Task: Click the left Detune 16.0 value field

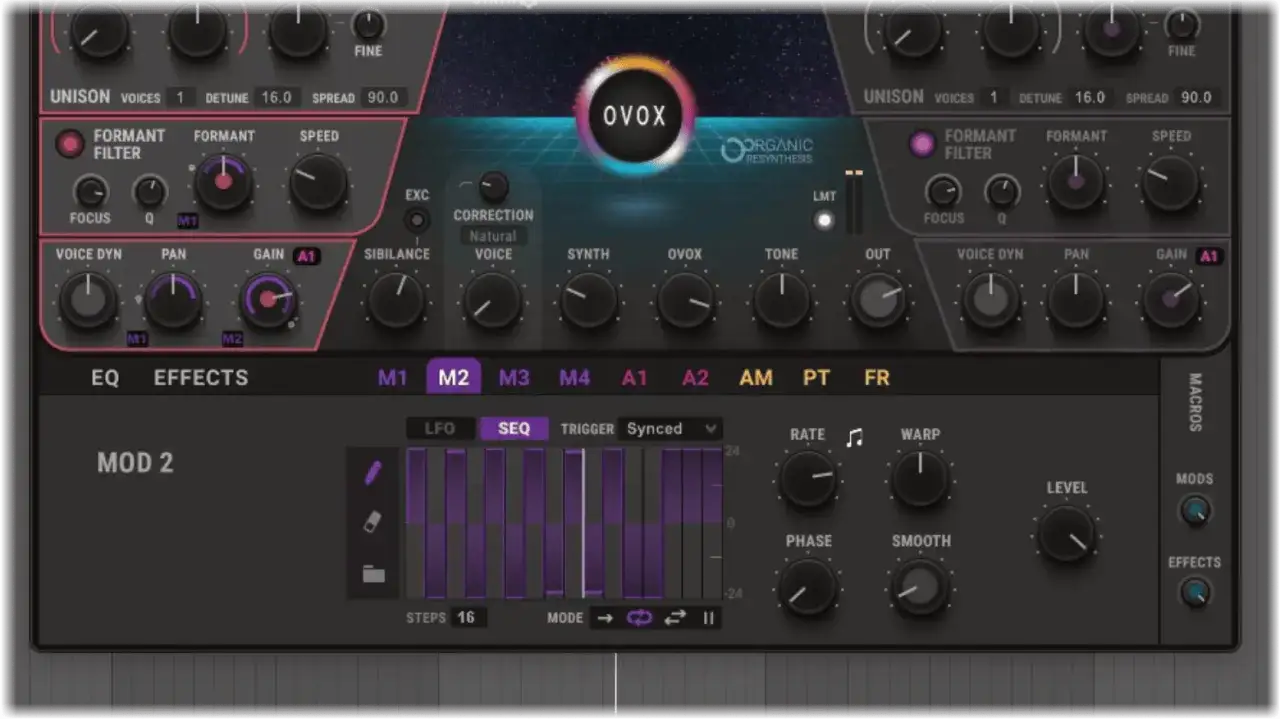Action: (x=276, y=97)
